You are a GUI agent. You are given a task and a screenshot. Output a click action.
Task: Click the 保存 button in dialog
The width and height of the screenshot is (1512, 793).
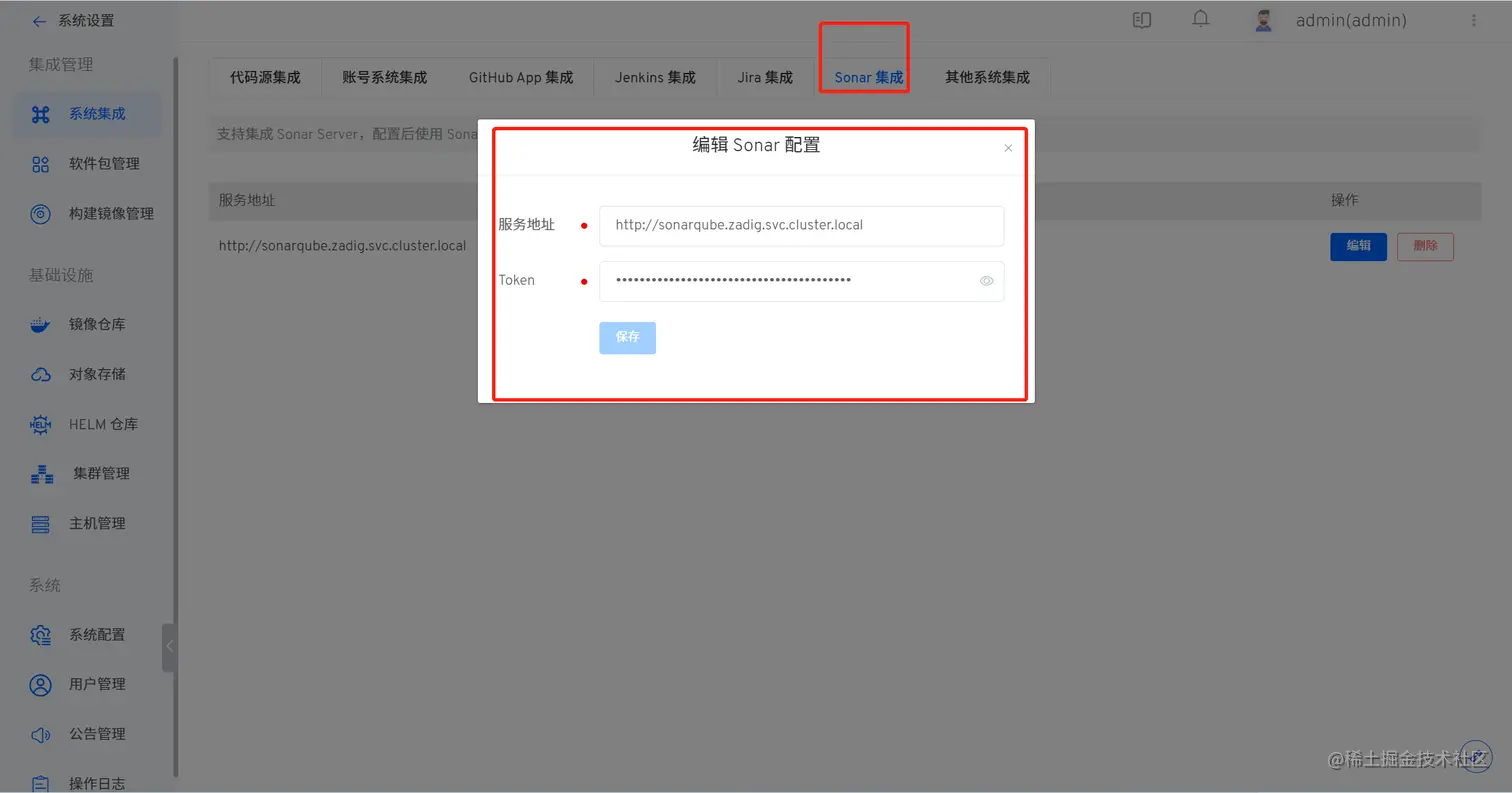point(627,338)
